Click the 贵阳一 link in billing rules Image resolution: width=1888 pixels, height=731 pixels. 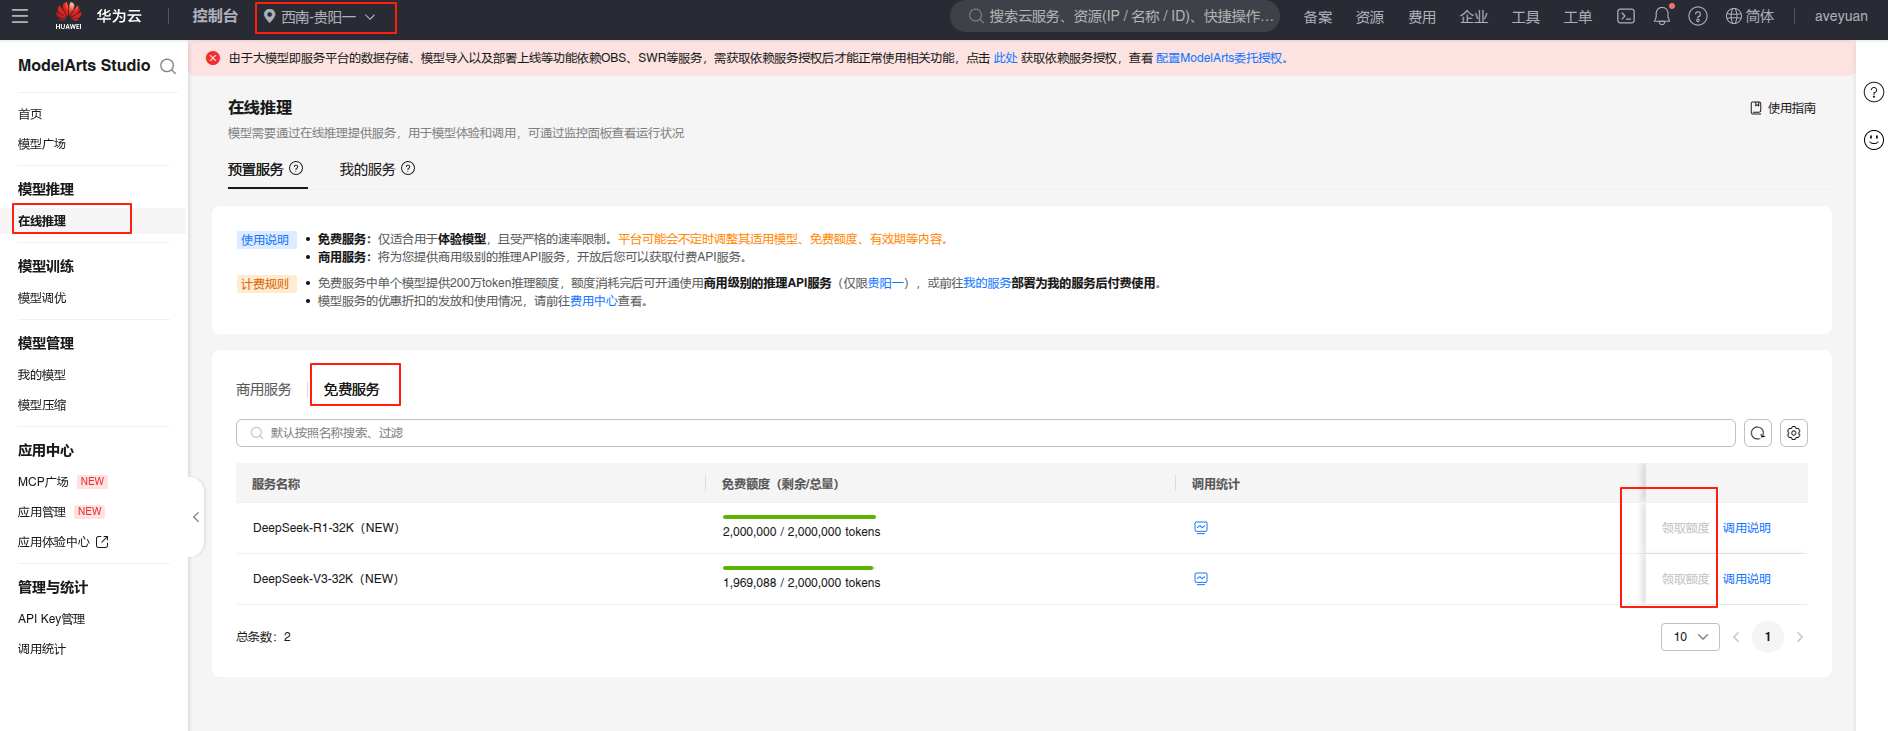886,283
